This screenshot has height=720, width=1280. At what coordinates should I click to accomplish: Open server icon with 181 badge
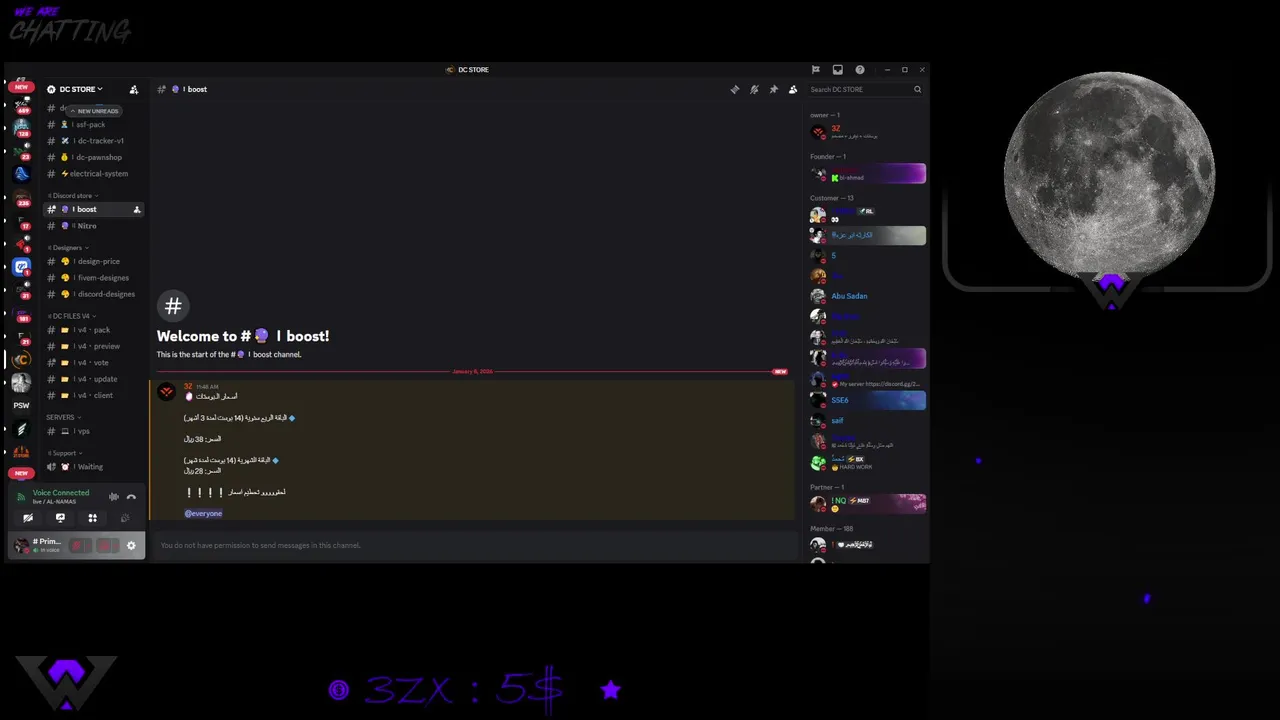pyautogui.click(x=21, y=312)
